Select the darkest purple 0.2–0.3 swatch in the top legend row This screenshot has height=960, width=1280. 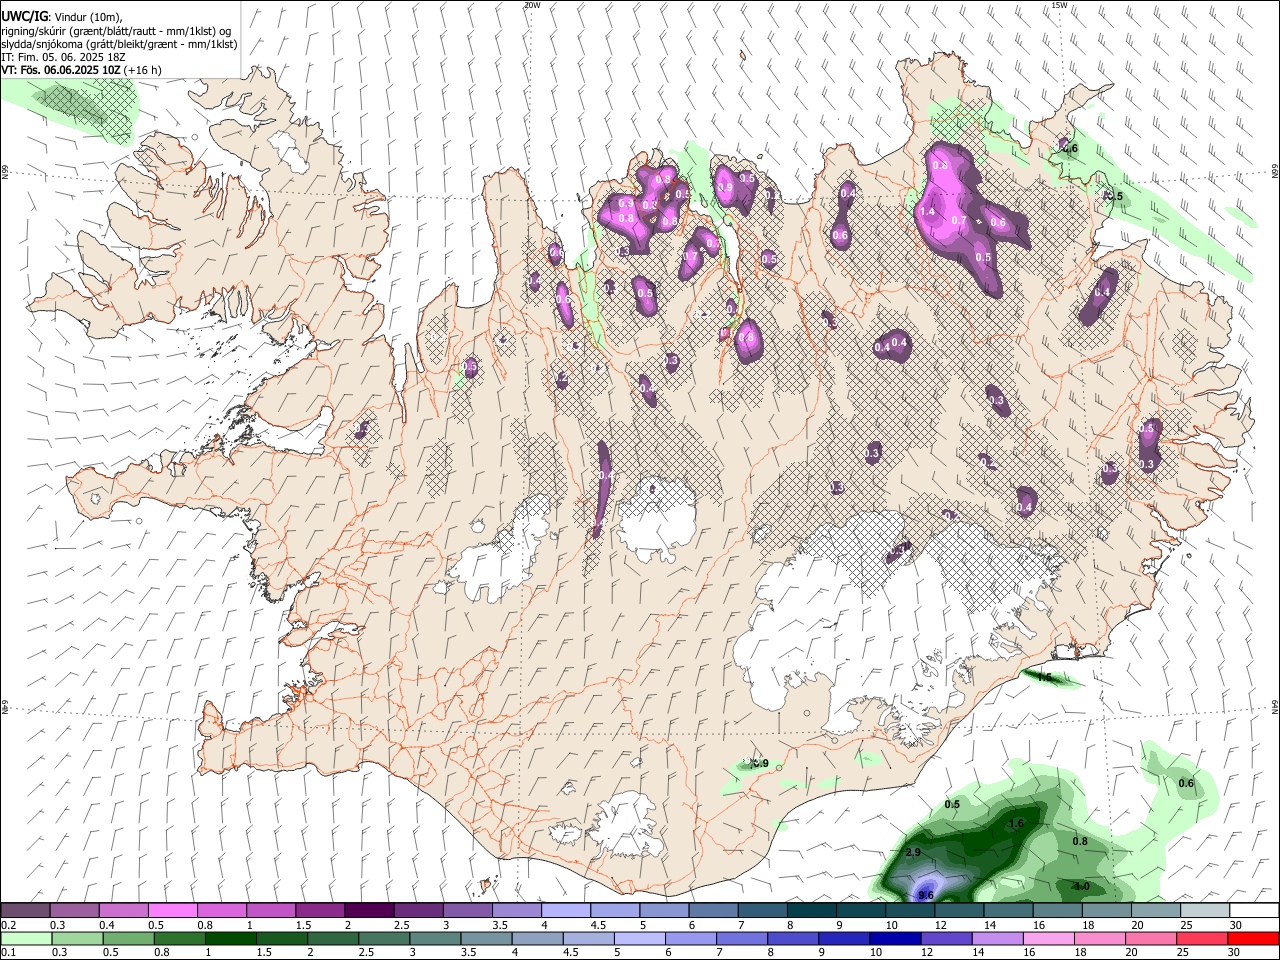(25, 910)
